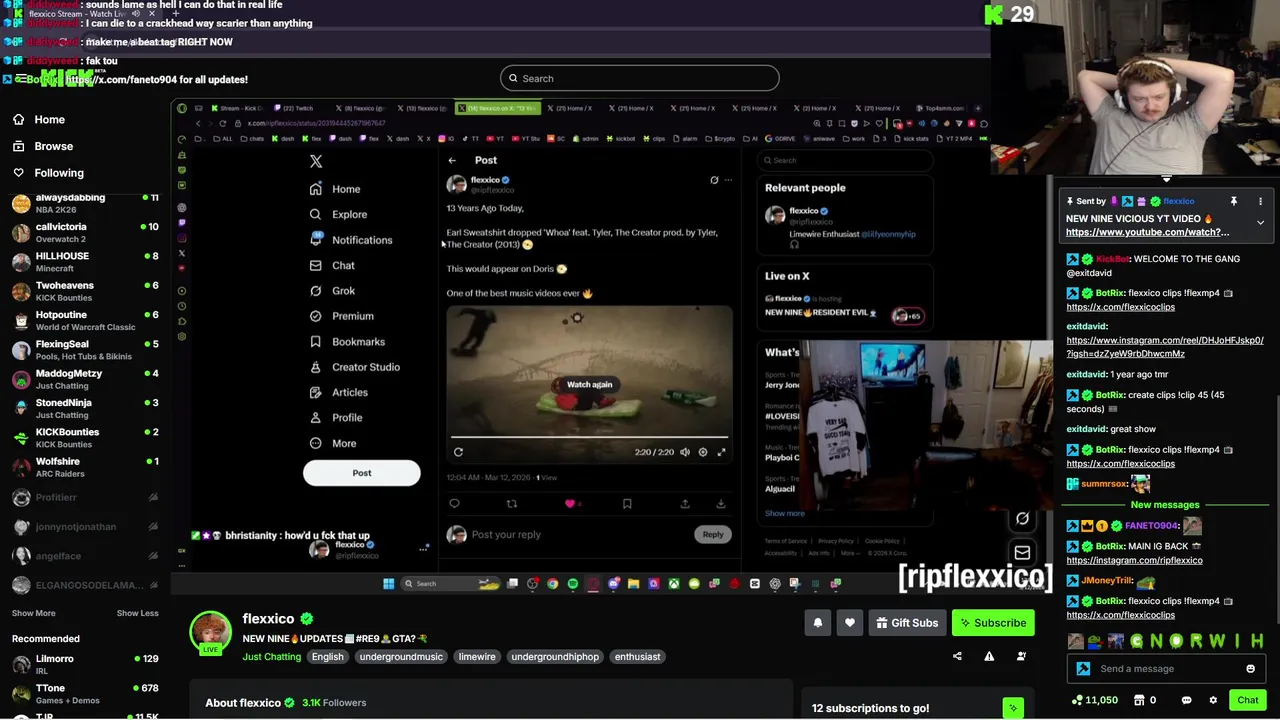Click notification bell next to Gift Subs

(817, 623)
